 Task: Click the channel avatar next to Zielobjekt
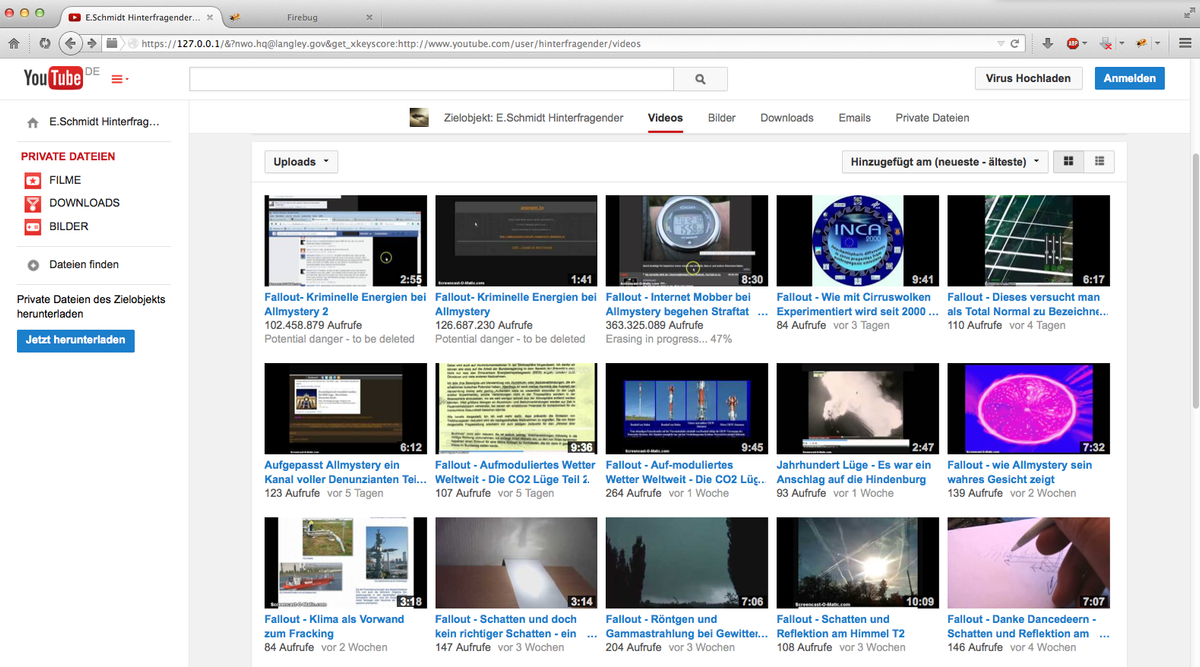[x=419, y=118]
